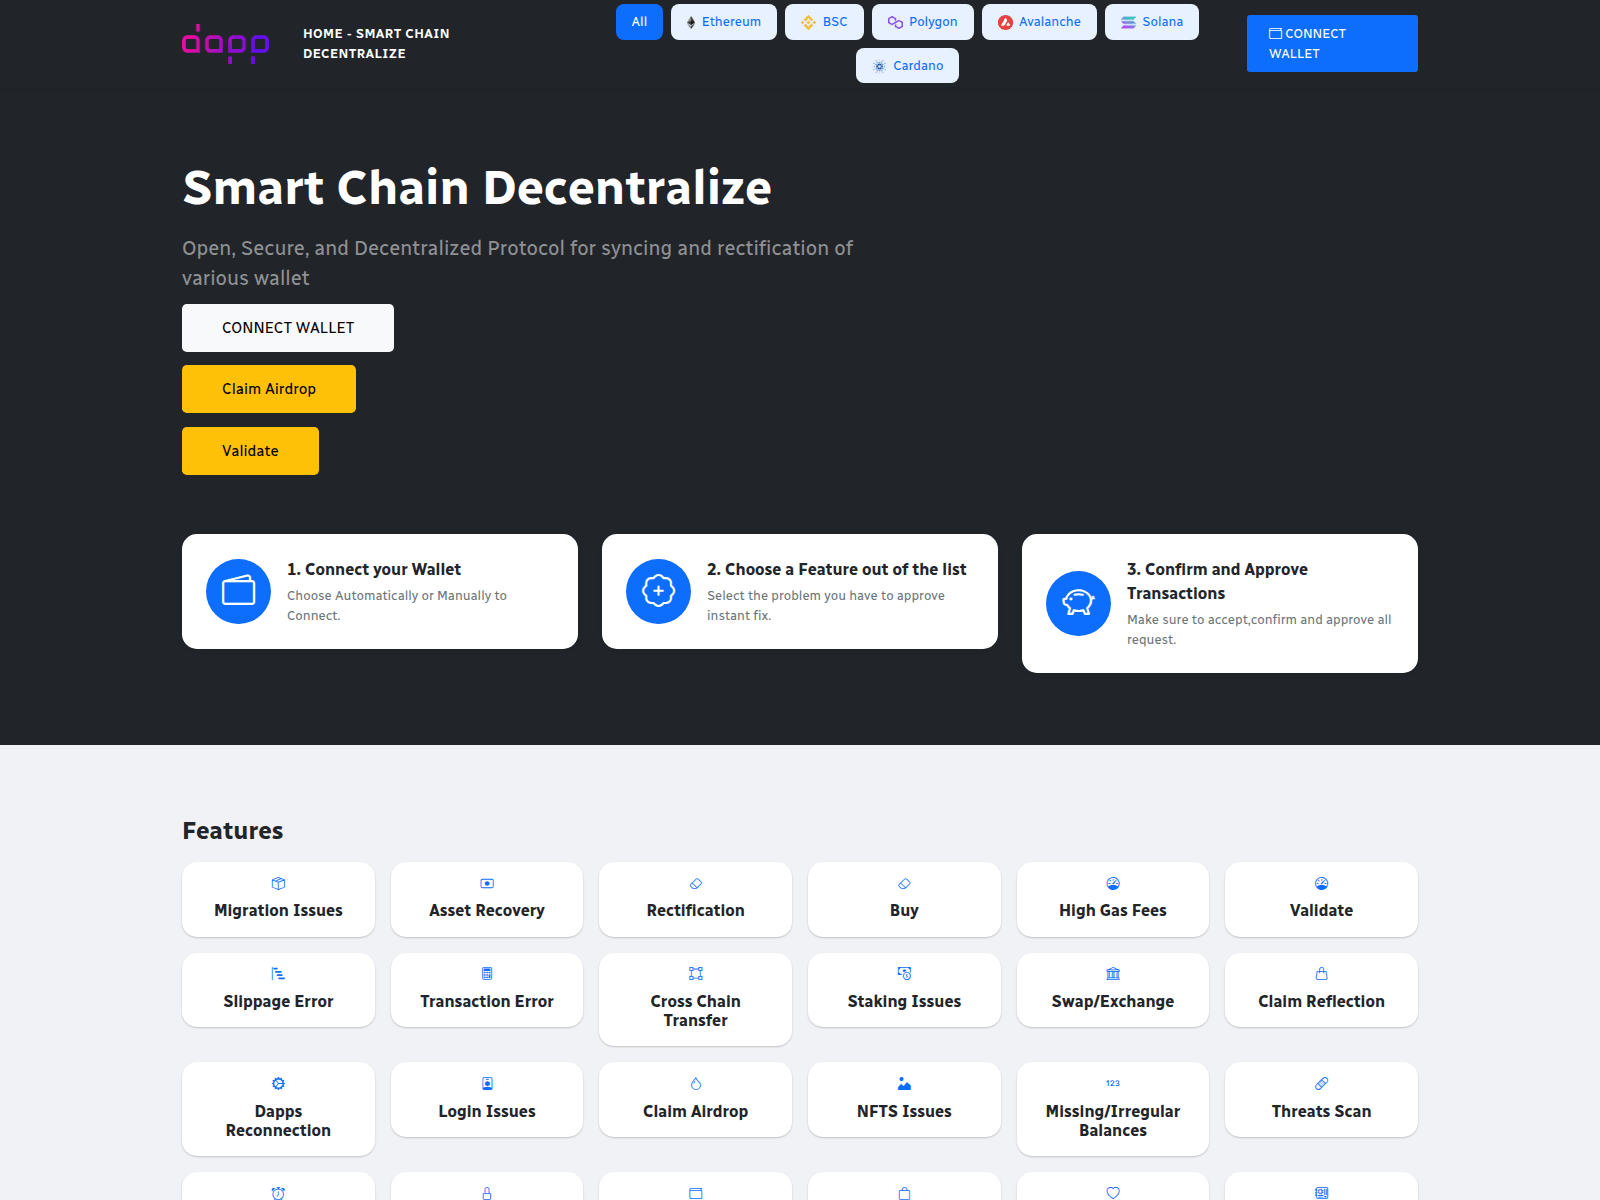Click the gauge icon above High Gas Fees
1600x1200 pixels.
(1113, 883)
